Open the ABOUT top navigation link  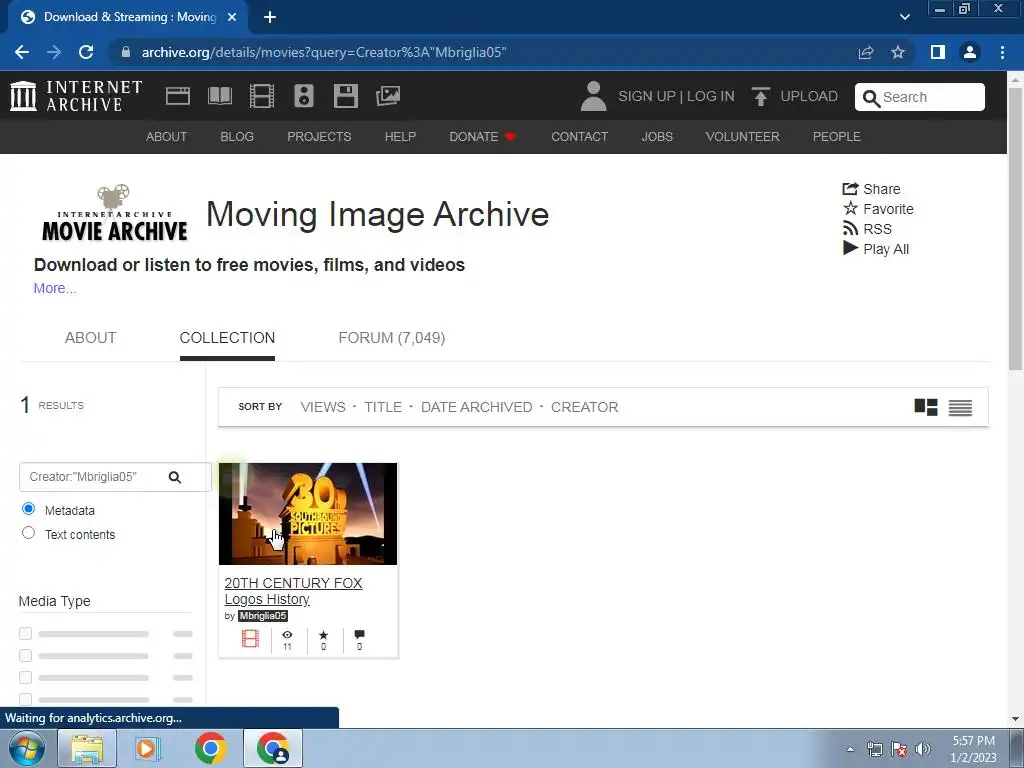click(x=166, y=136)
